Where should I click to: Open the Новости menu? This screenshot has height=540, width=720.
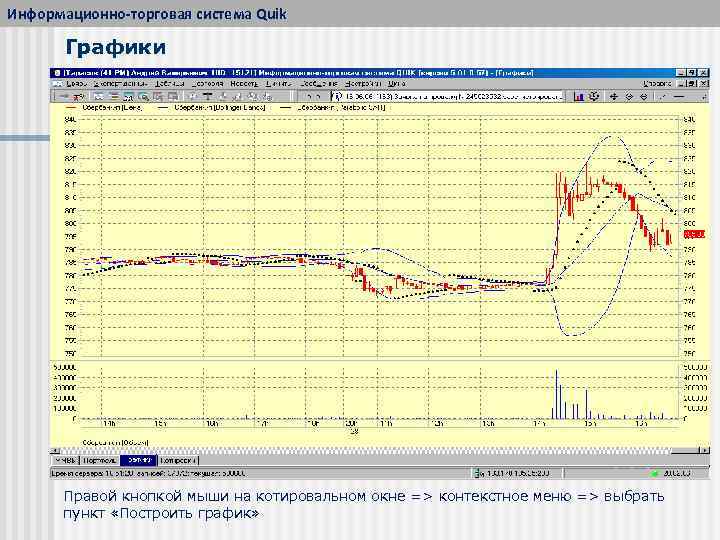244,84
